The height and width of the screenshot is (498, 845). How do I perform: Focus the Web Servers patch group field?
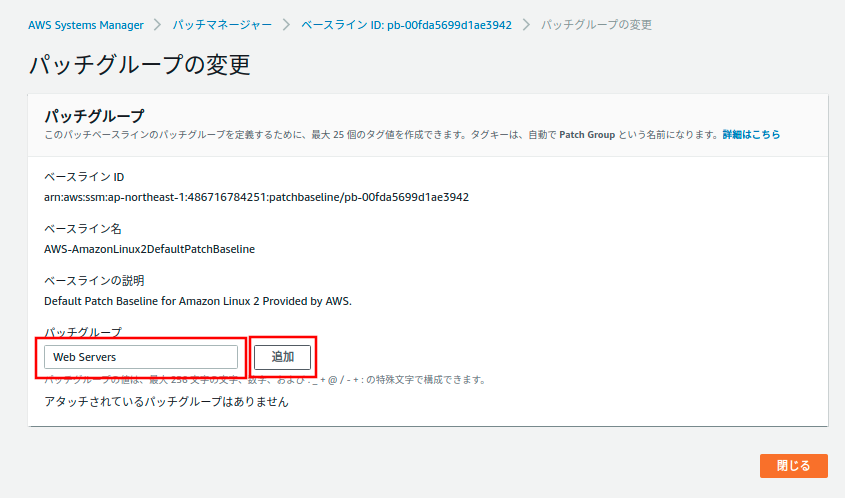tap(140, 357)
